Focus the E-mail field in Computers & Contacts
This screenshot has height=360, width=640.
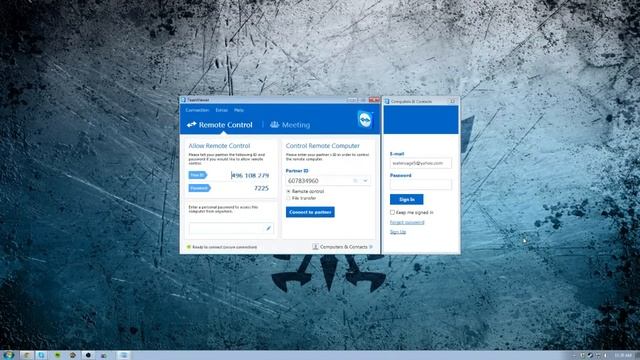pos(421,163)
